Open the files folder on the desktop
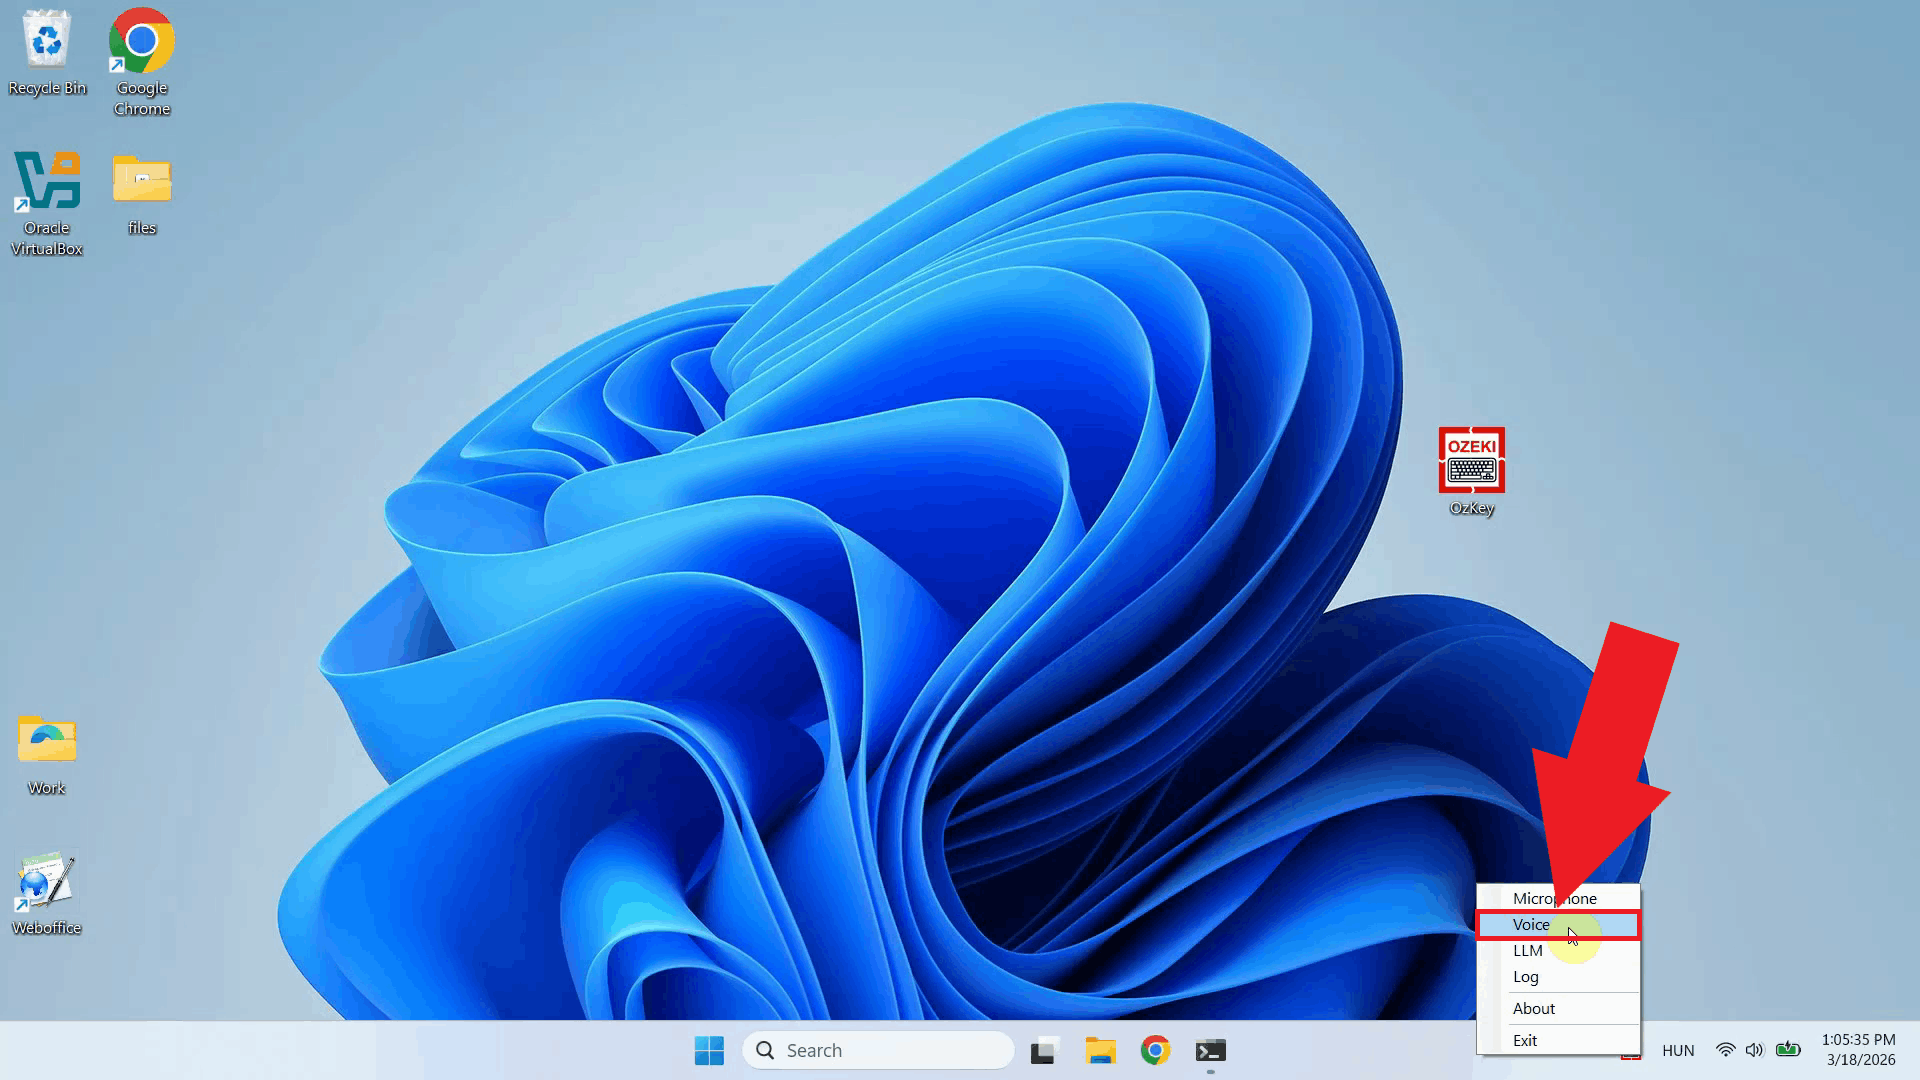This screenshot has width=1920, height=1080. click(x=141, y=182)
